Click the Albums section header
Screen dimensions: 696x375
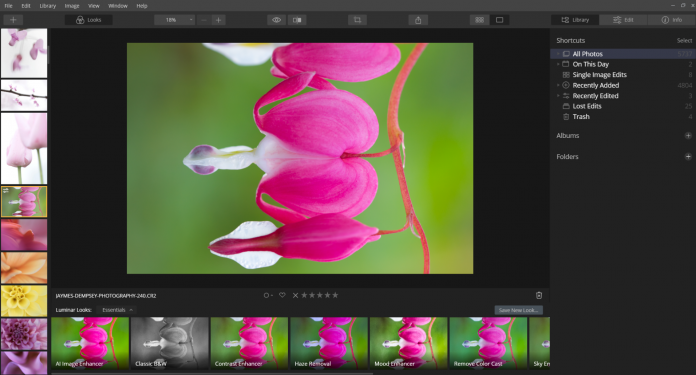pos(568,136)
